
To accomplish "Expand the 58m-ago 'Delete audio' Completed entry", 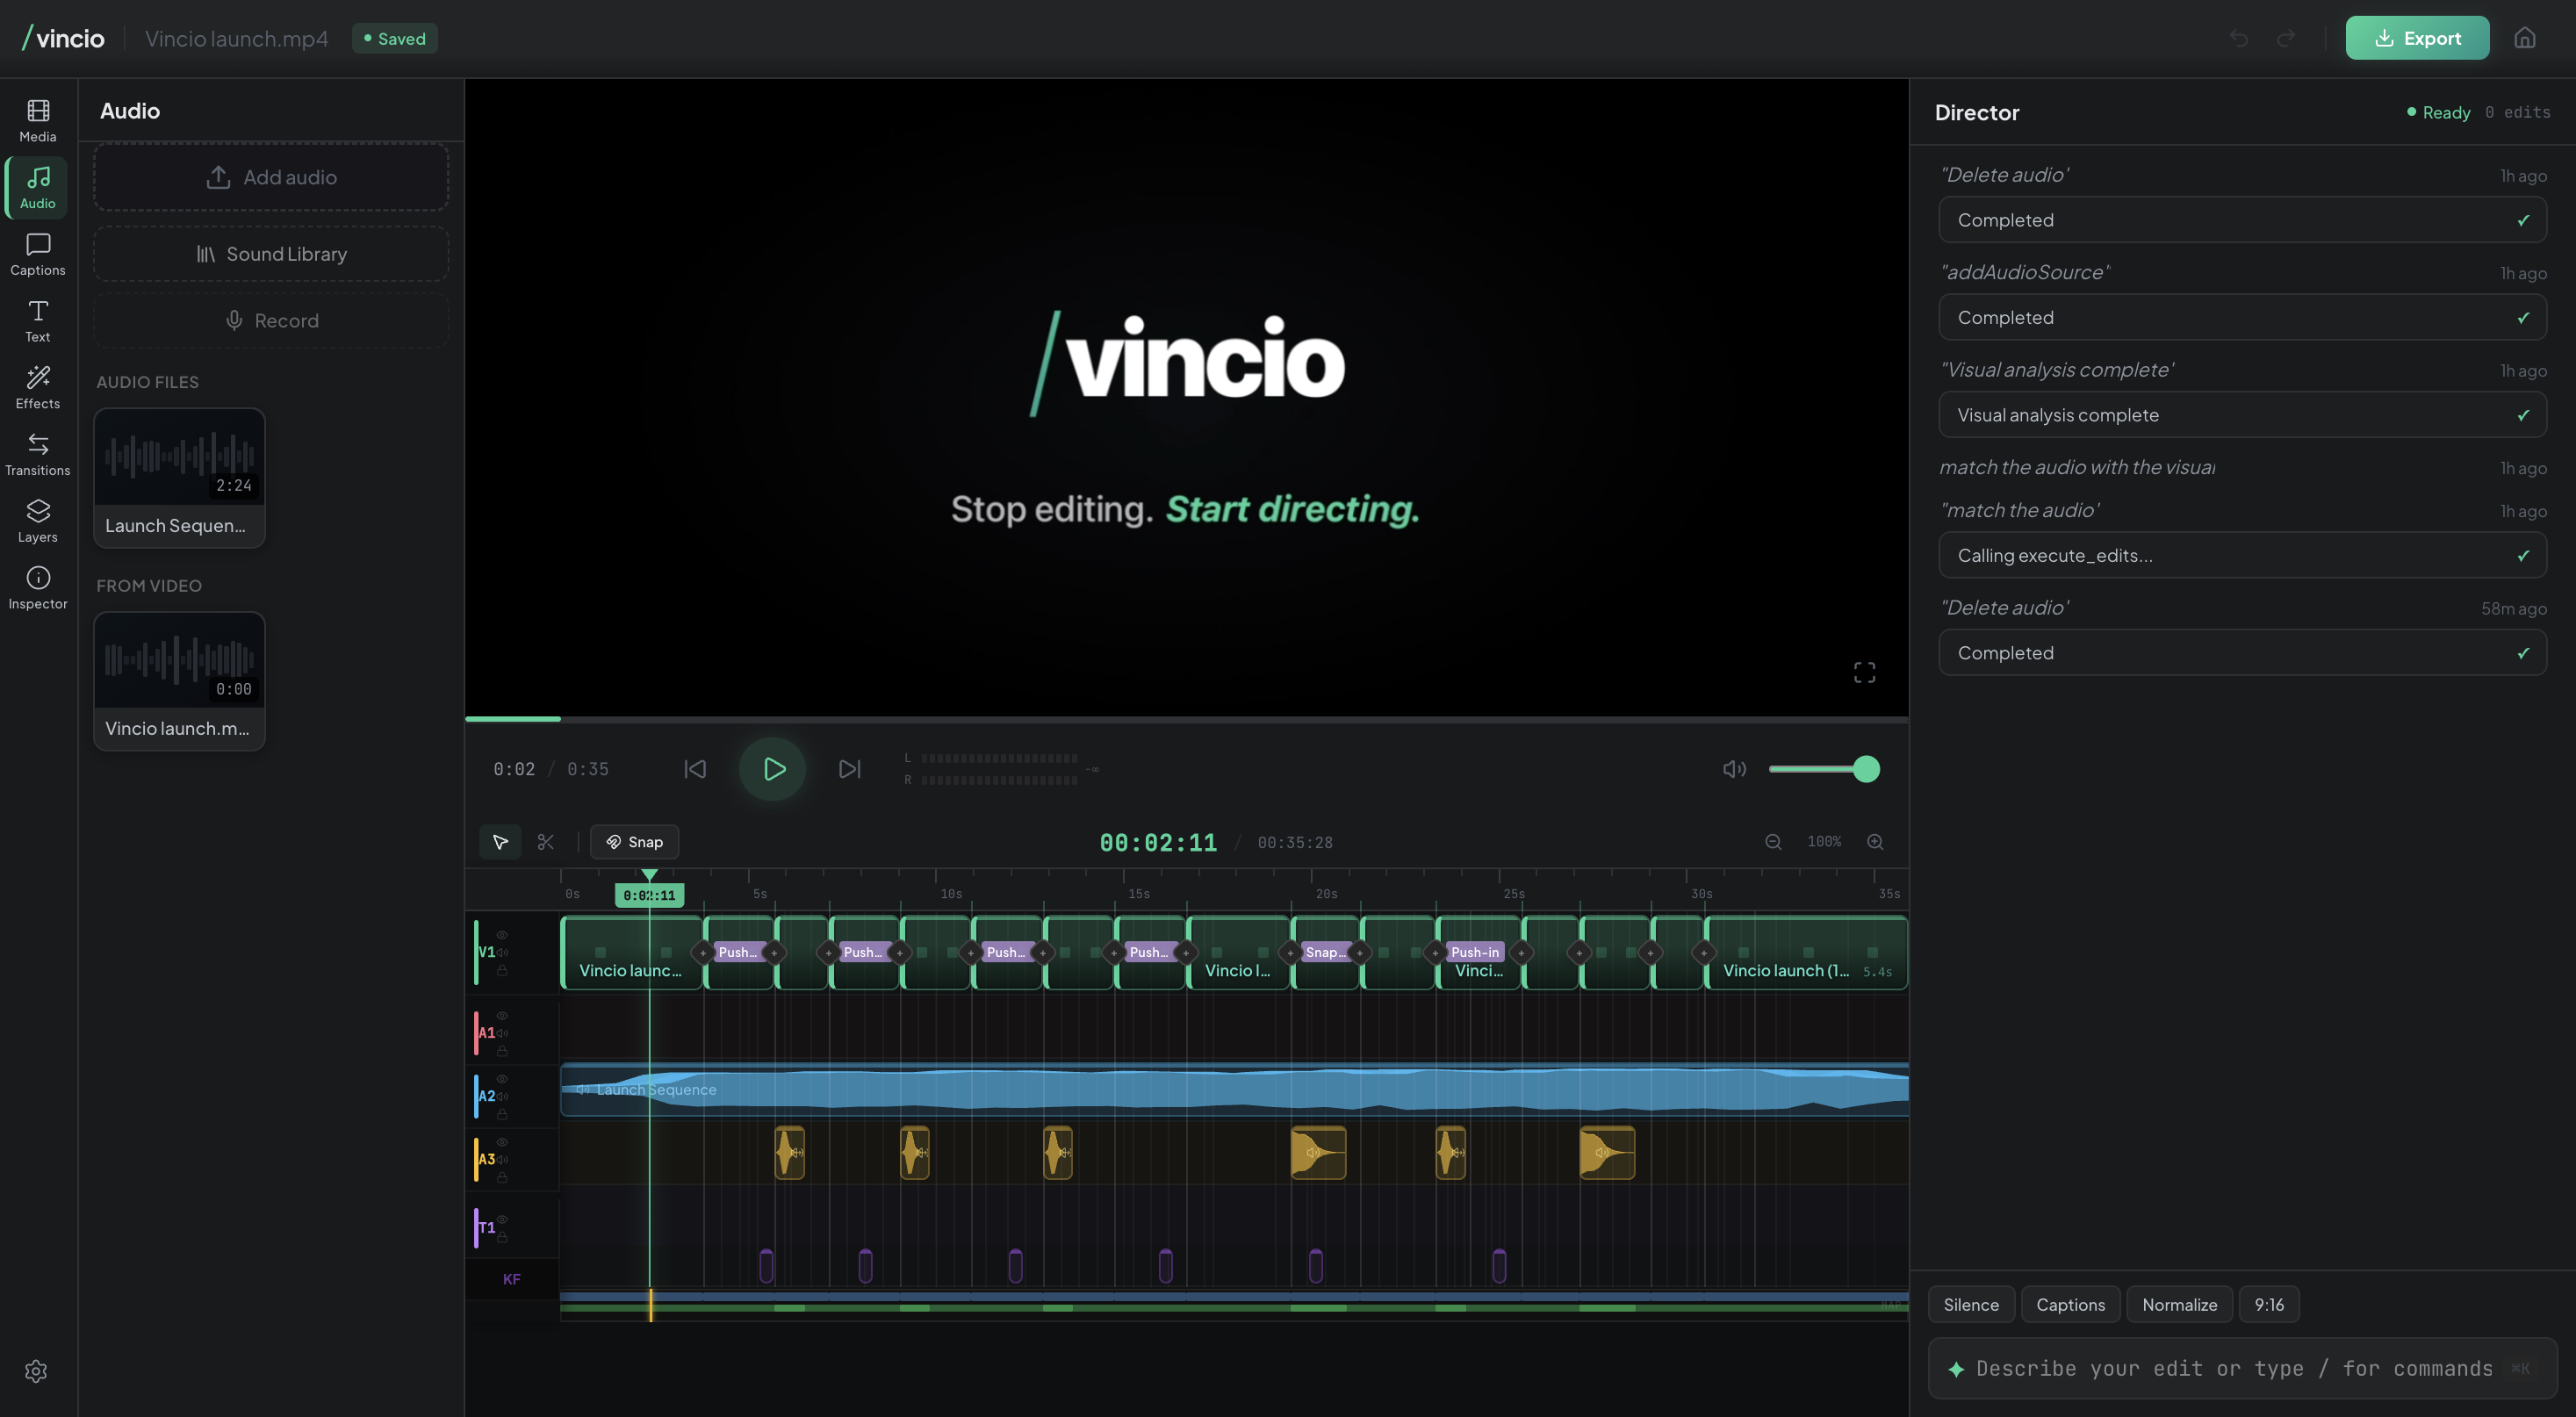I will pyautogui.click(x=2242, y=653).
